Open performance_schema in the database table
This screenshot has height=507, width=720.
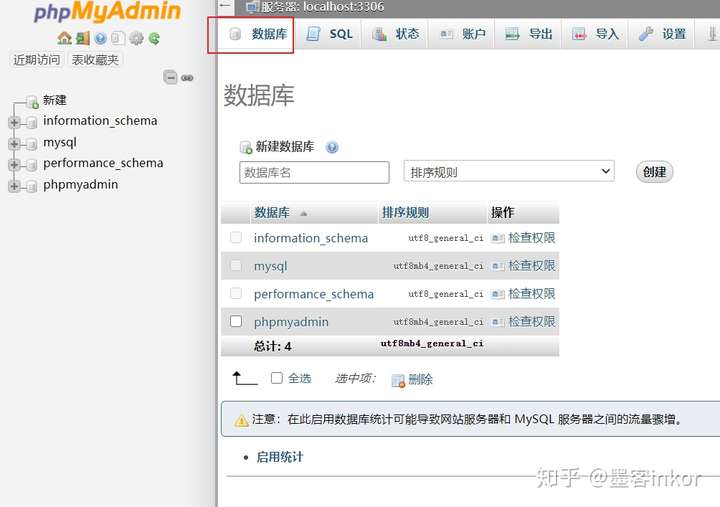[314, 294]
